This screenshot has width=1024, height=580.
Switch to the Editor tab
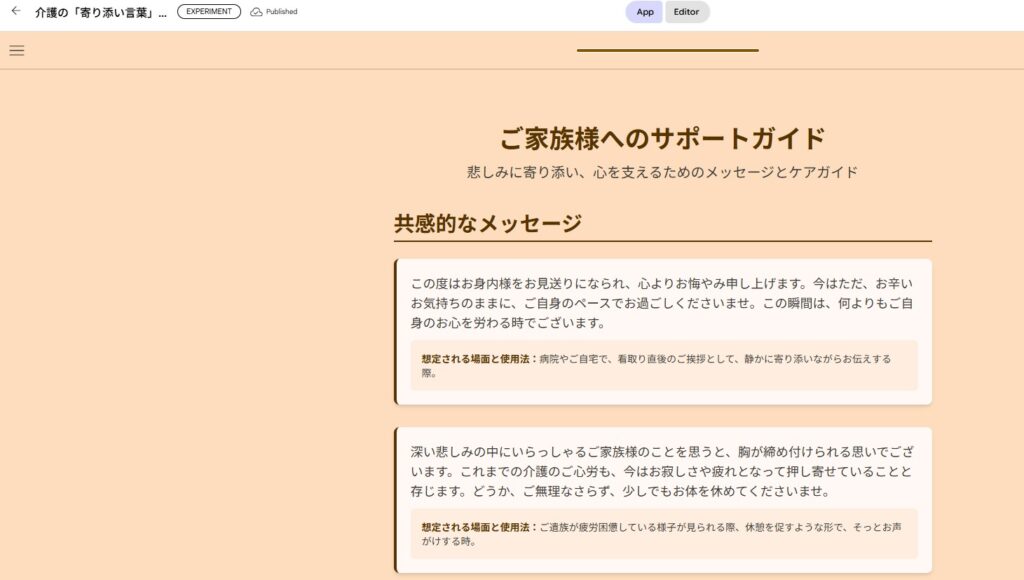tap(686, 12)
